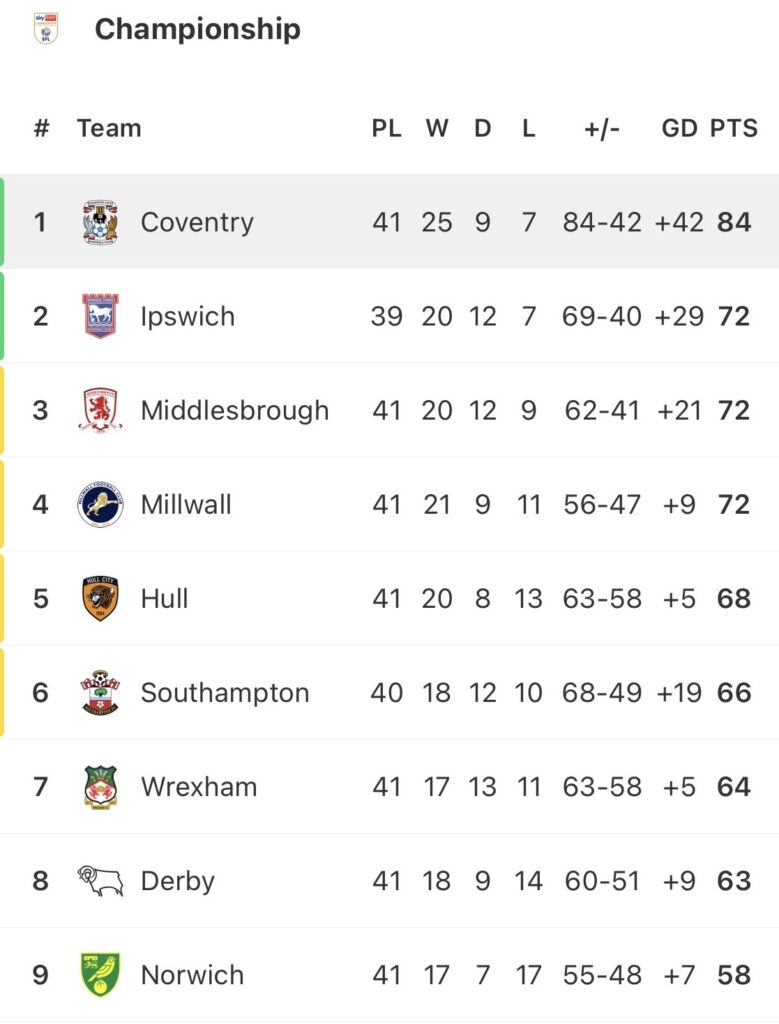Tap the Coventry club crest
Screen dimensions: 779x1024
pyautogui.click(x=100, y=222)
